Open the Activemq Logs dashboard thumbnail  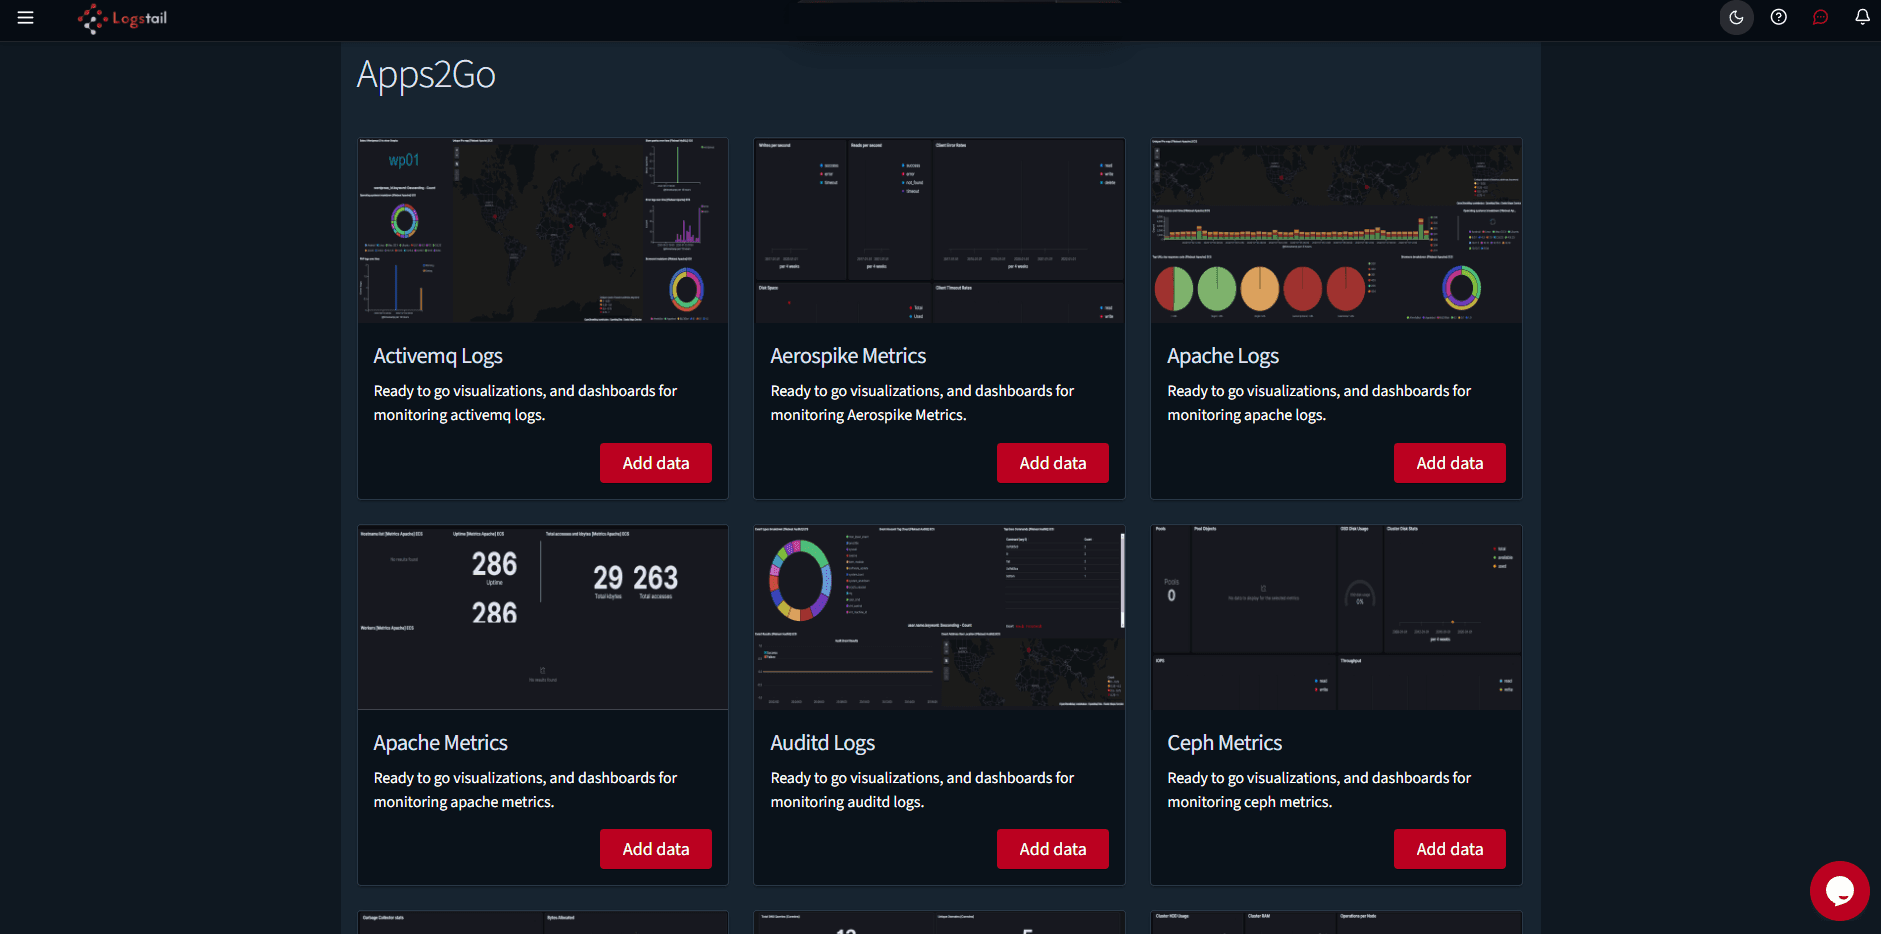coord(543,230)
